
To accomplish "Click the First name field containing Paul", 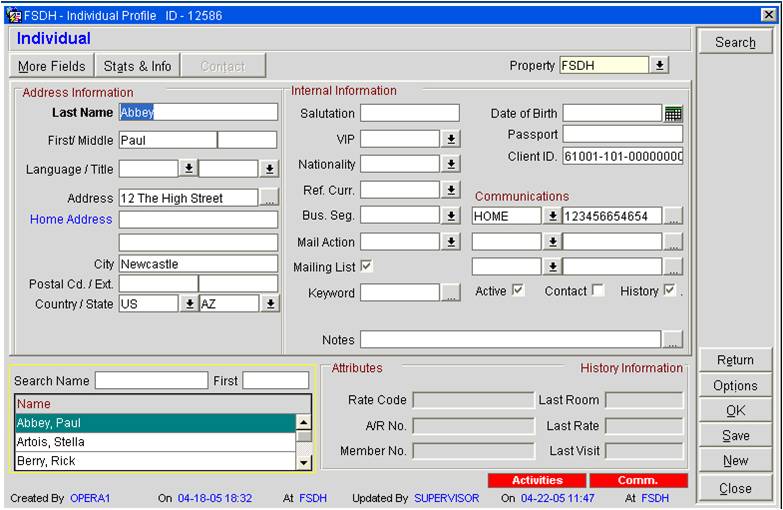I will click(168, 140).
